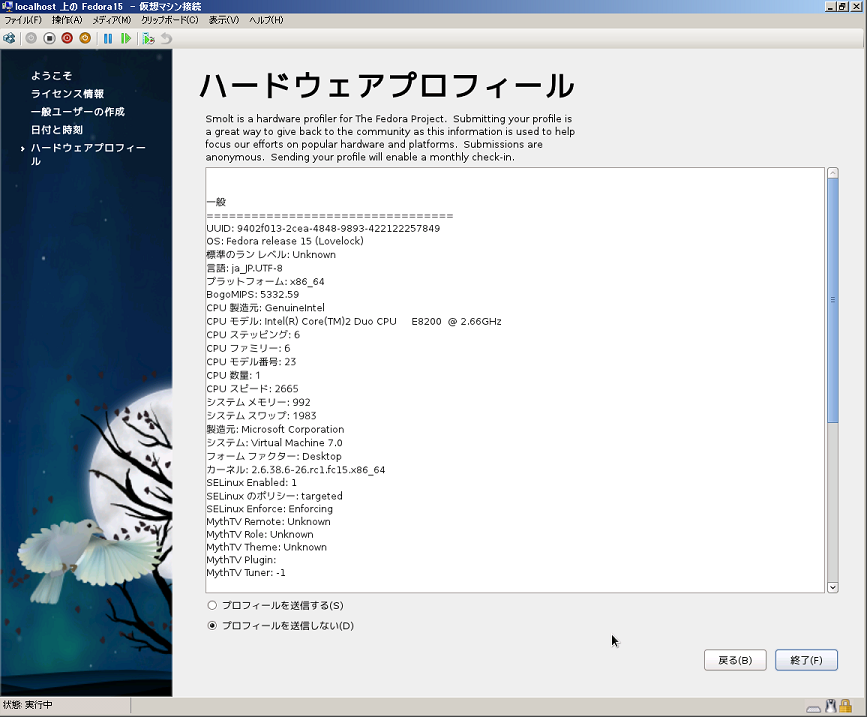Open the ファイル(F) menu

coord(23,20)
